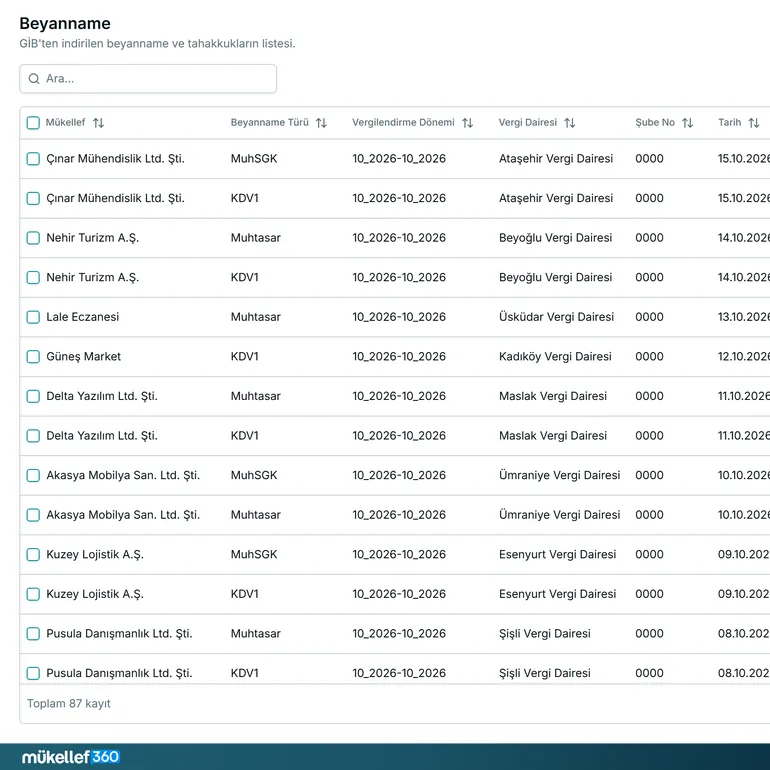Click 0000 in Güneş Market row

649,357
